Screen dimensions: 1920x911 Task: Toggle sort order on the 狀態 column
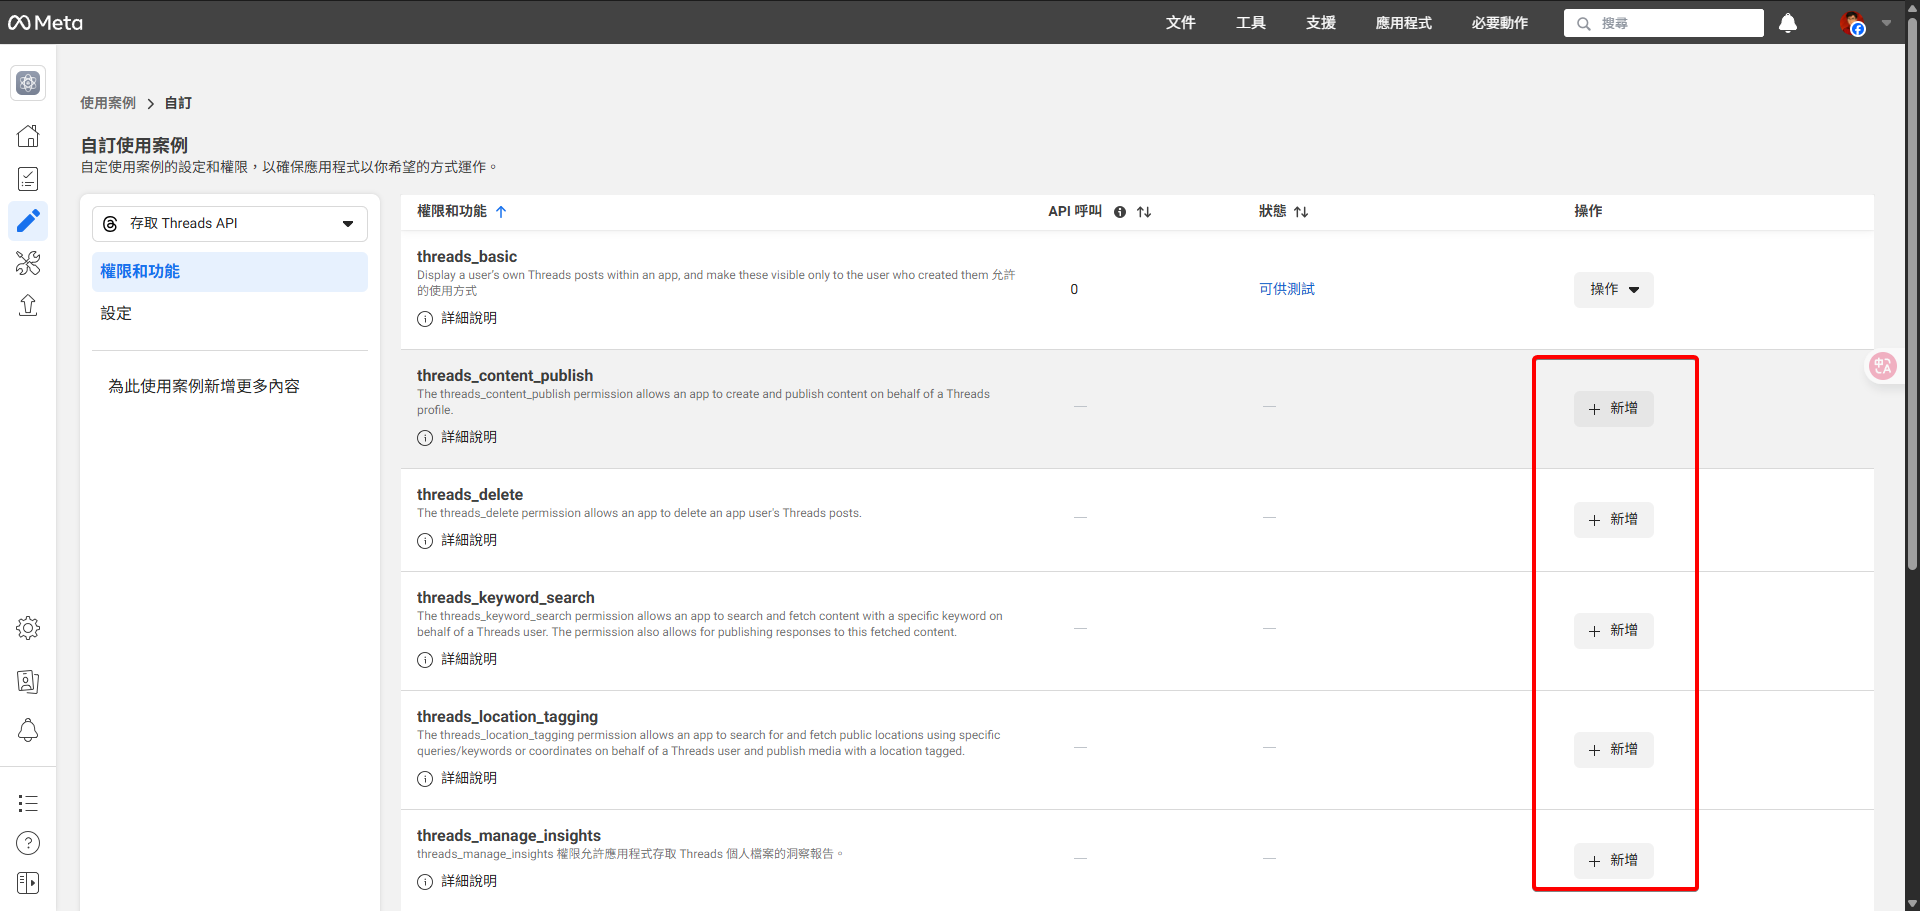[x=1302, y=212]
